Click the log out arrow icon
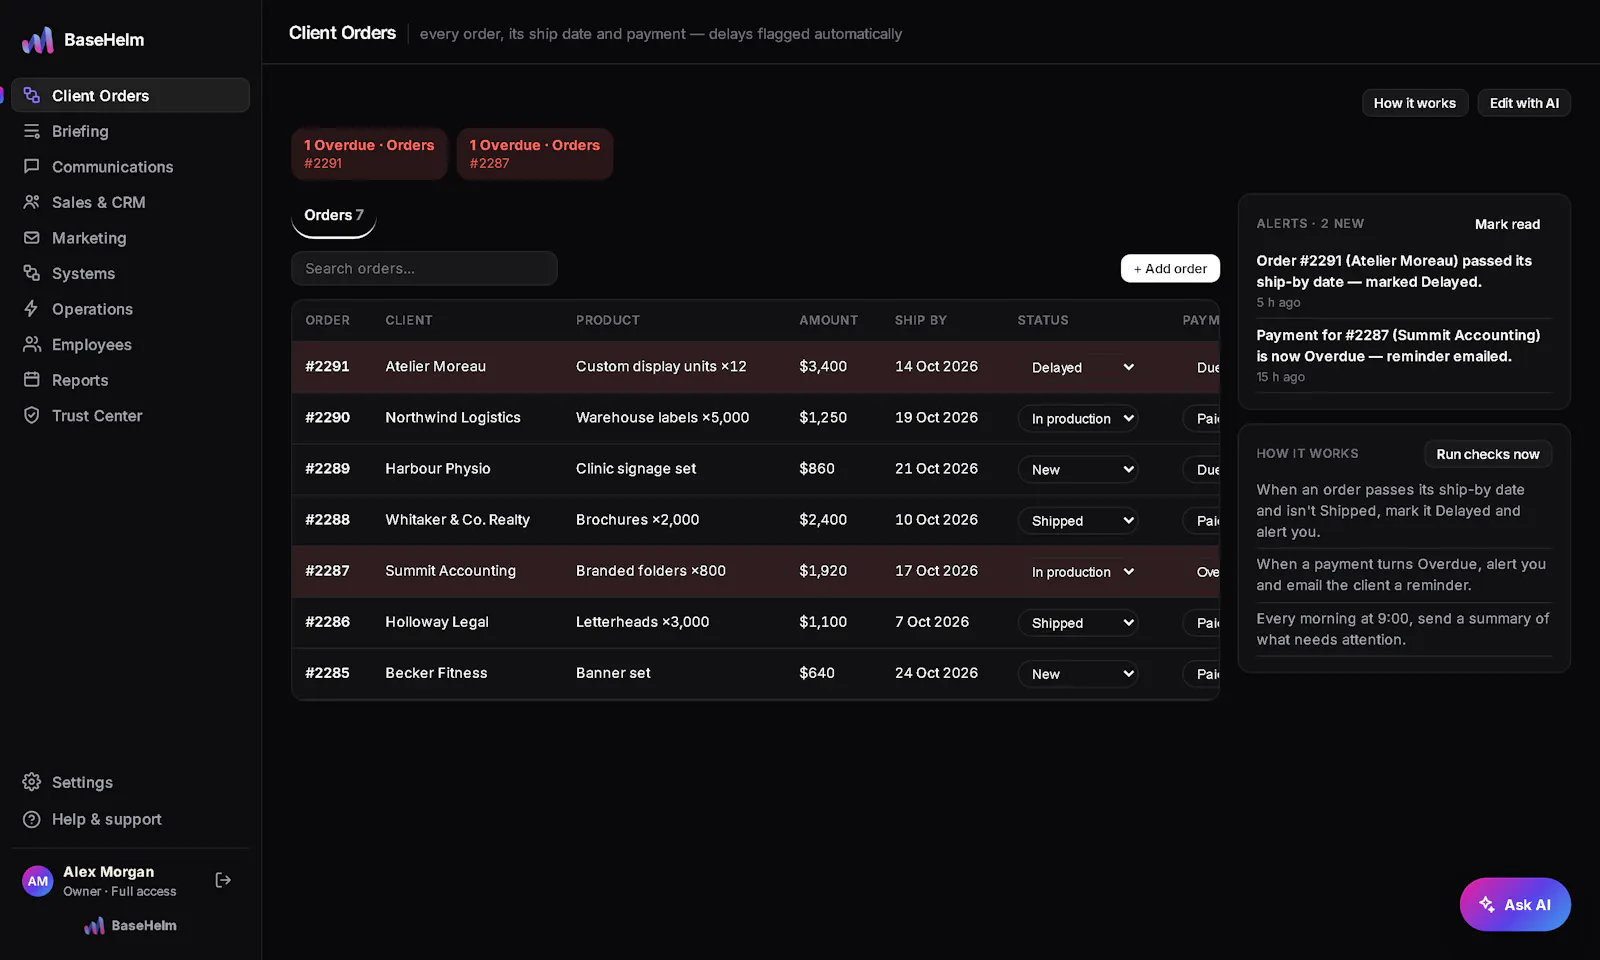 pos(223,880)
